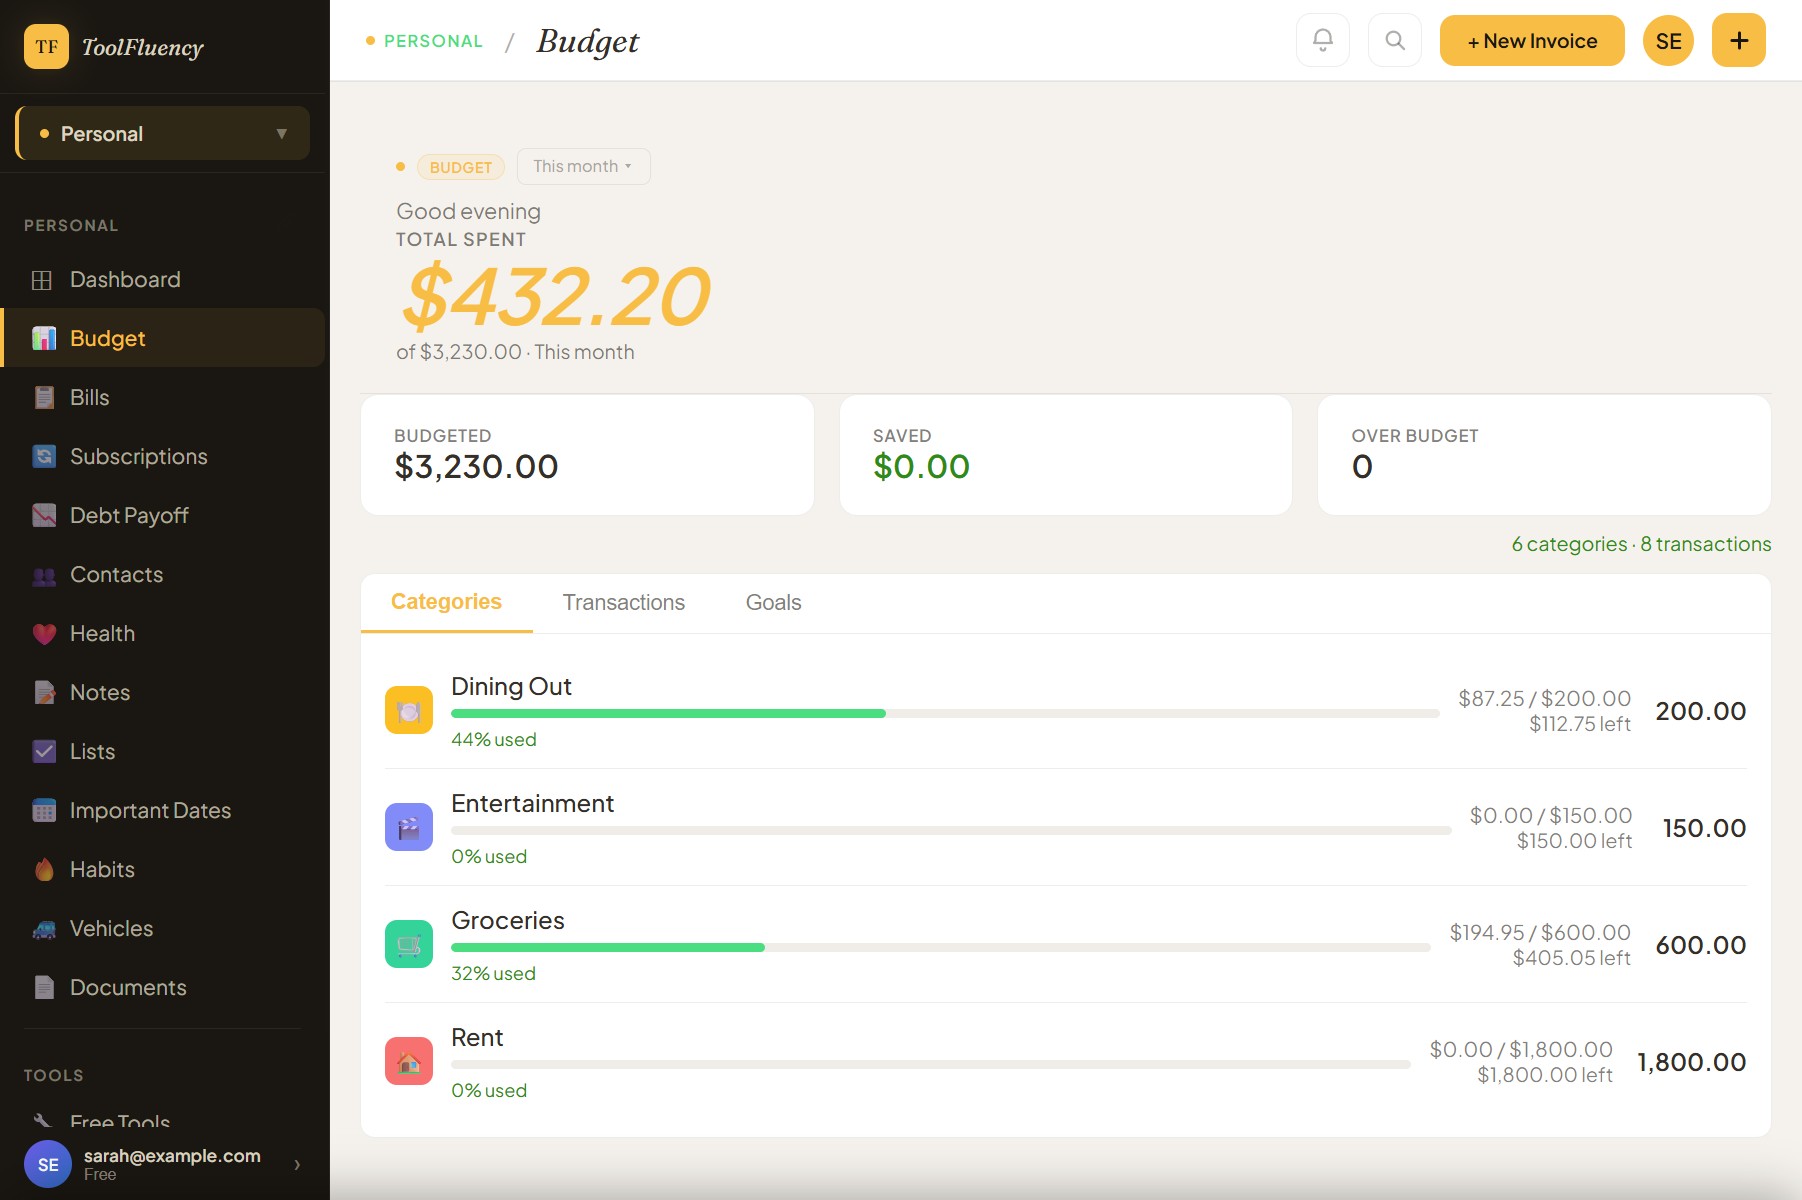Click the Important Dates calendar icon

tap(44, 810)
